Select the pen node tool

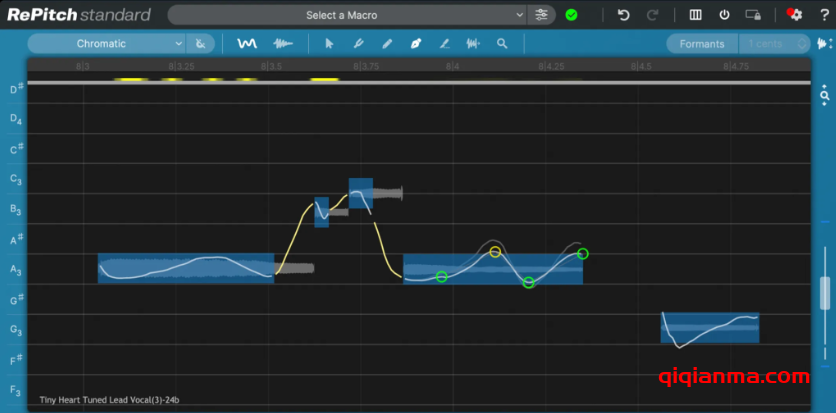[x=416, y=44]
